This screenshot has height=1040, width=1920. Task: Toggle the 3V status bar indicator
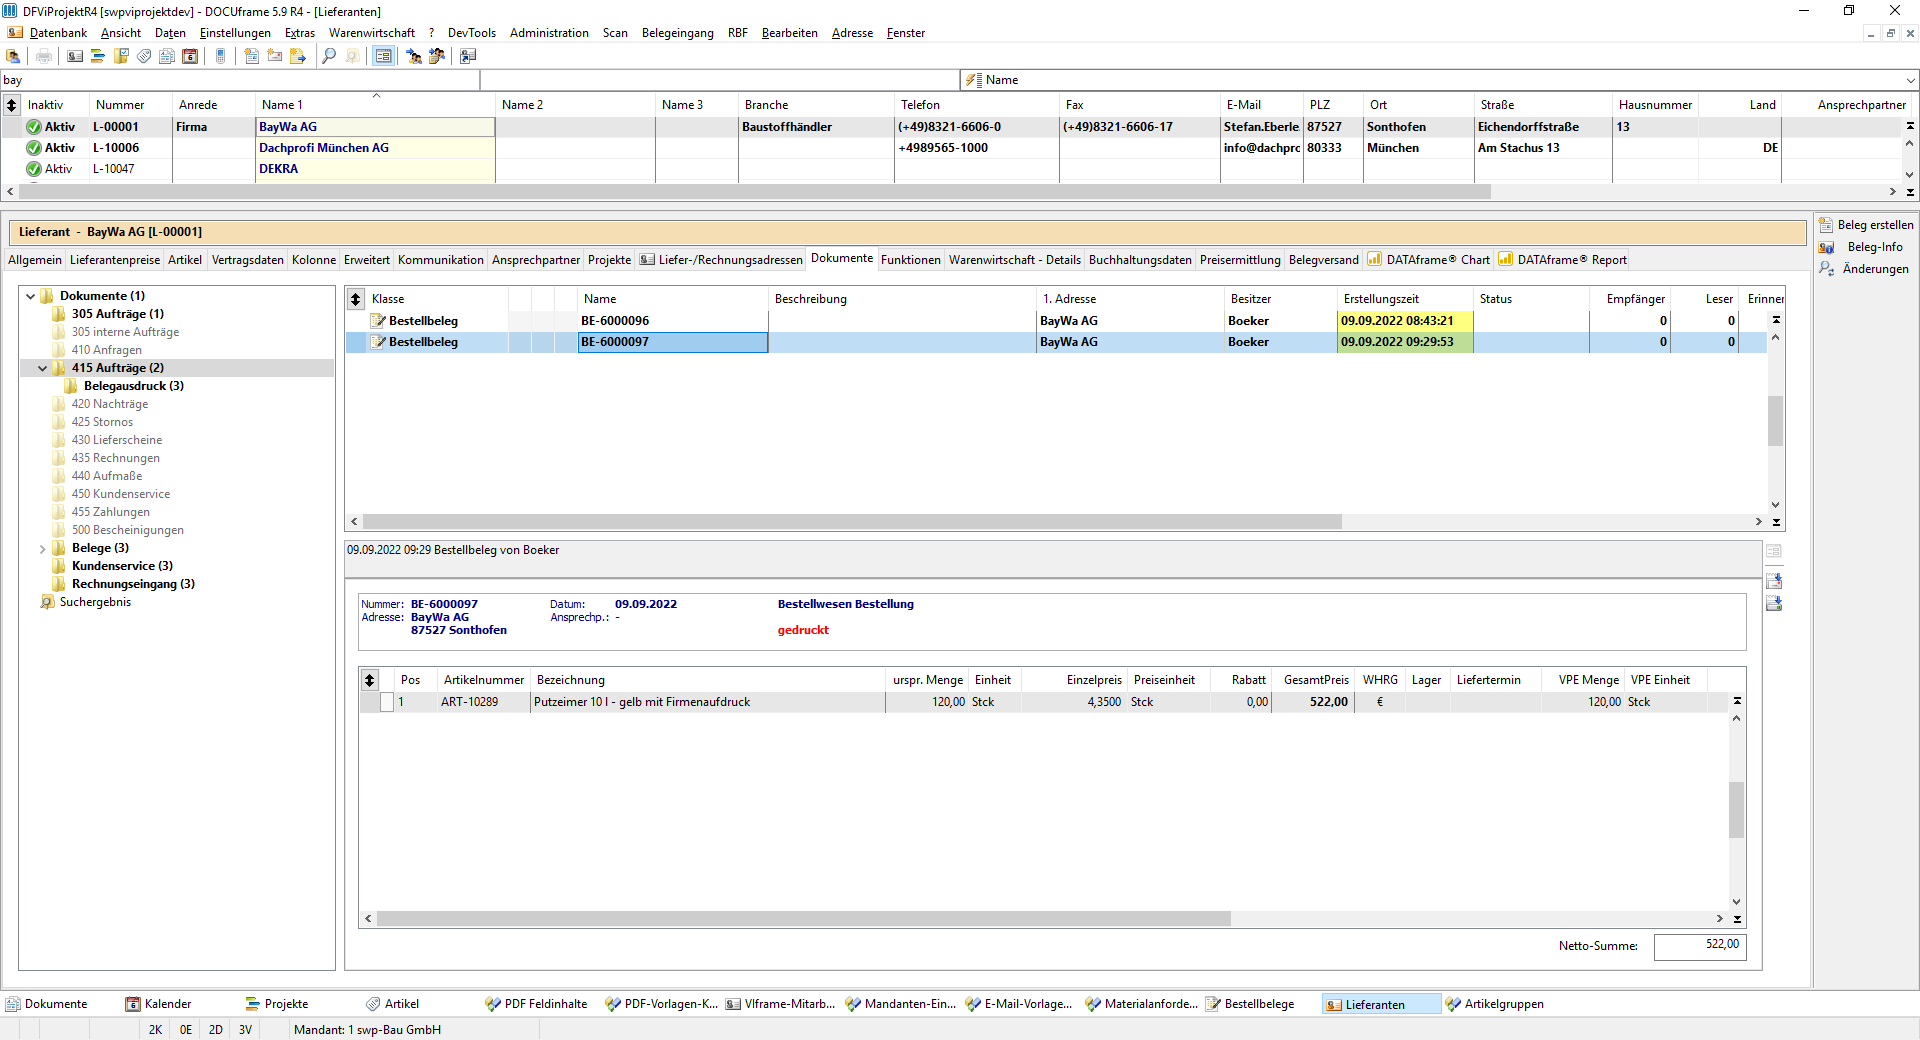[246, 1029]
